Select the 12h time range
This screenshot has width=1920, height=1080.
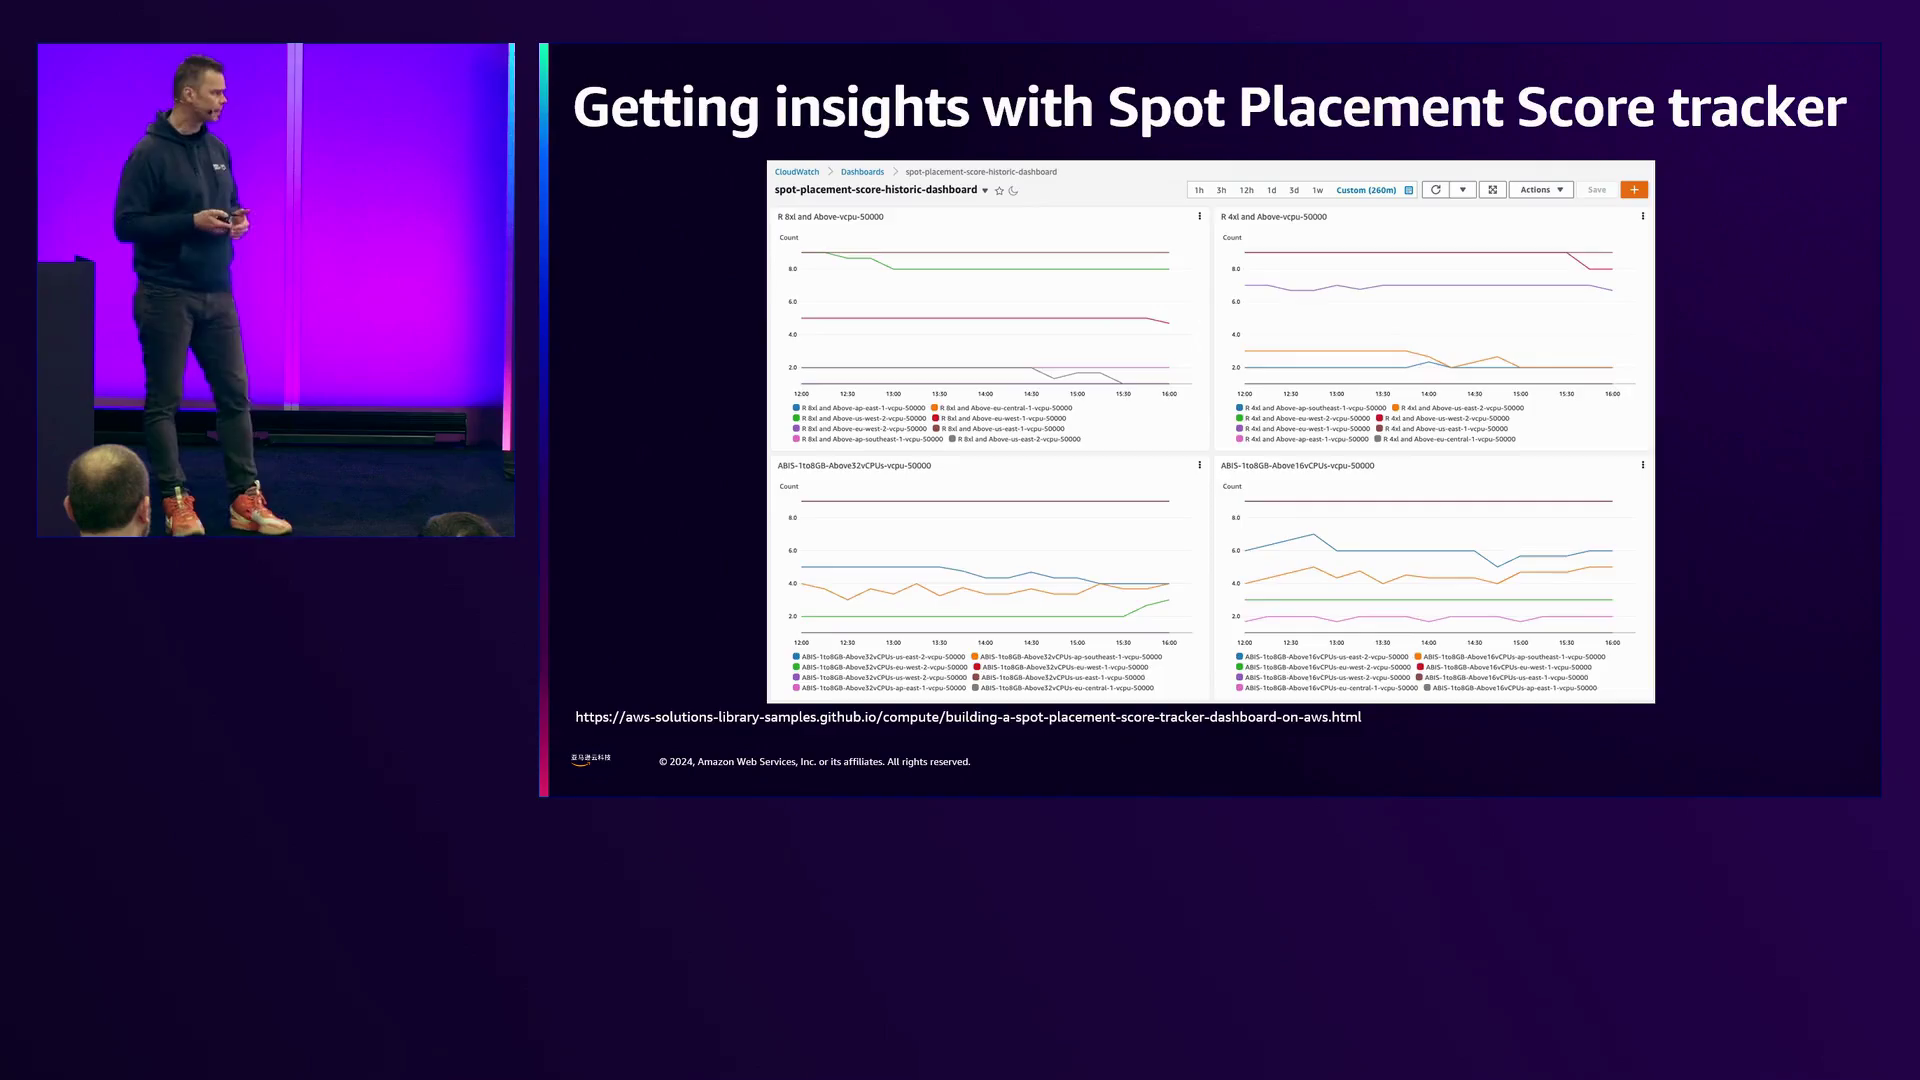(1246, 190)
